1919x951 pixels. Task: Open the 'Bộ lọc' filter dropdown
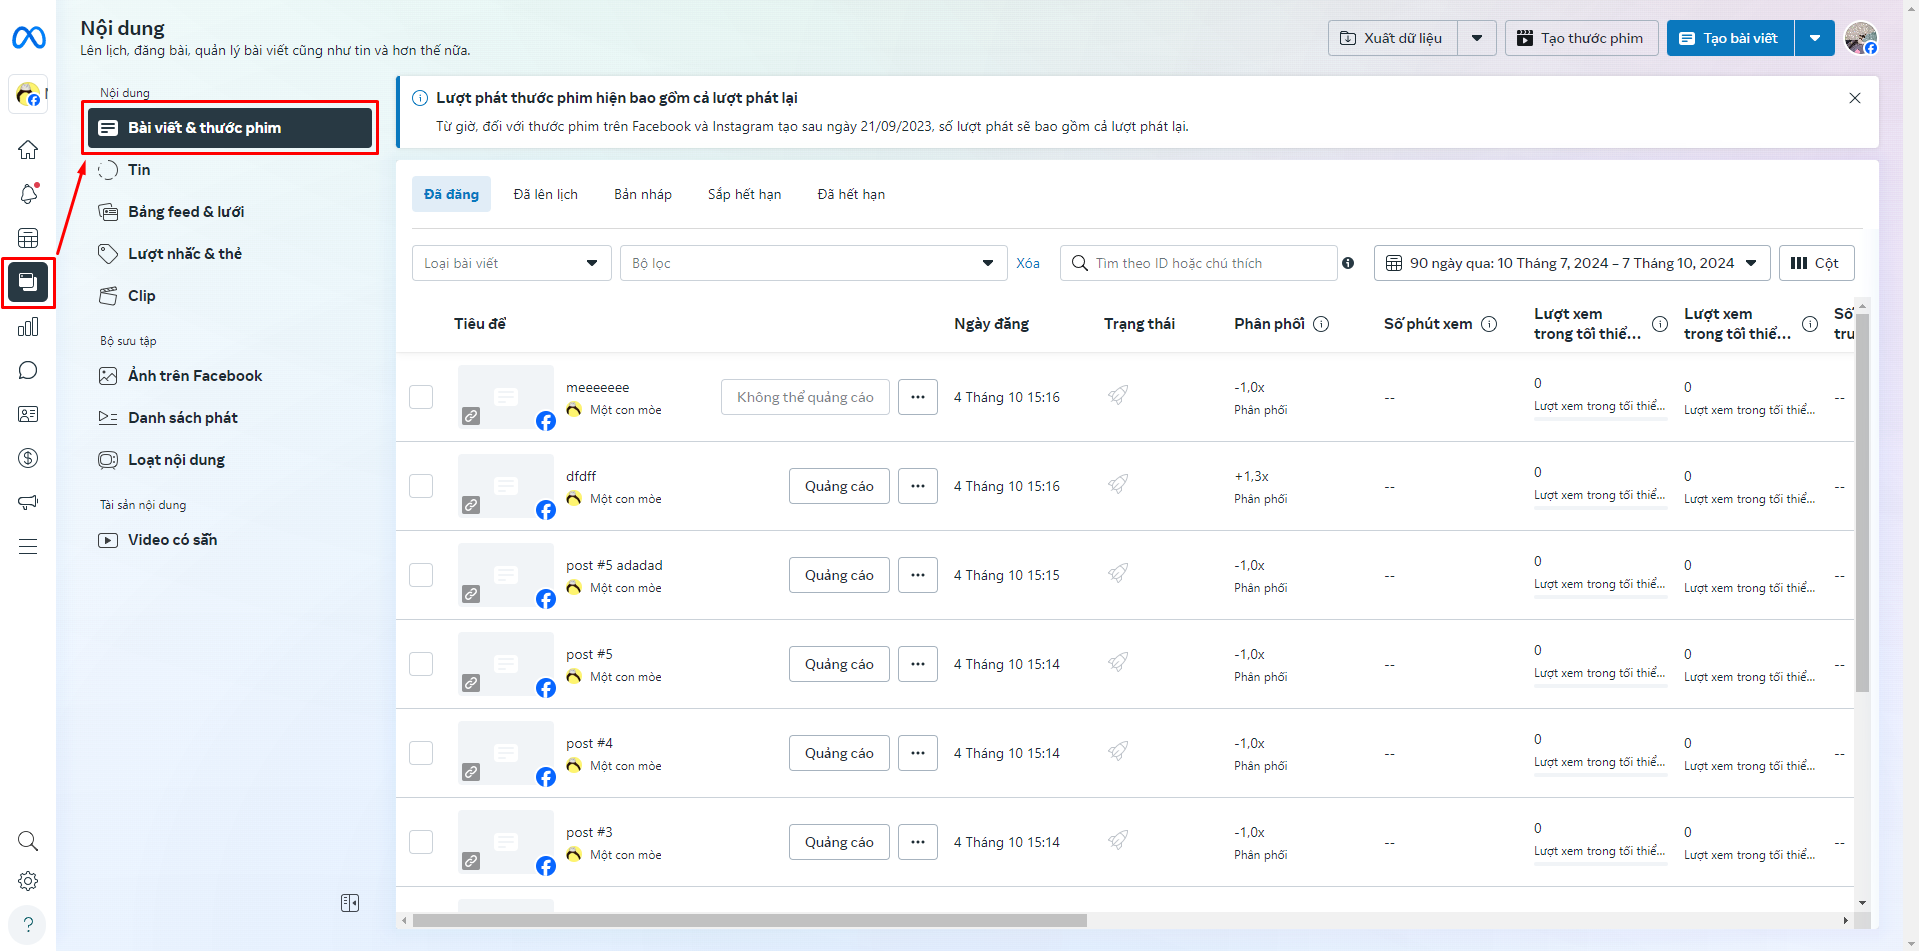tap(812, 263)
